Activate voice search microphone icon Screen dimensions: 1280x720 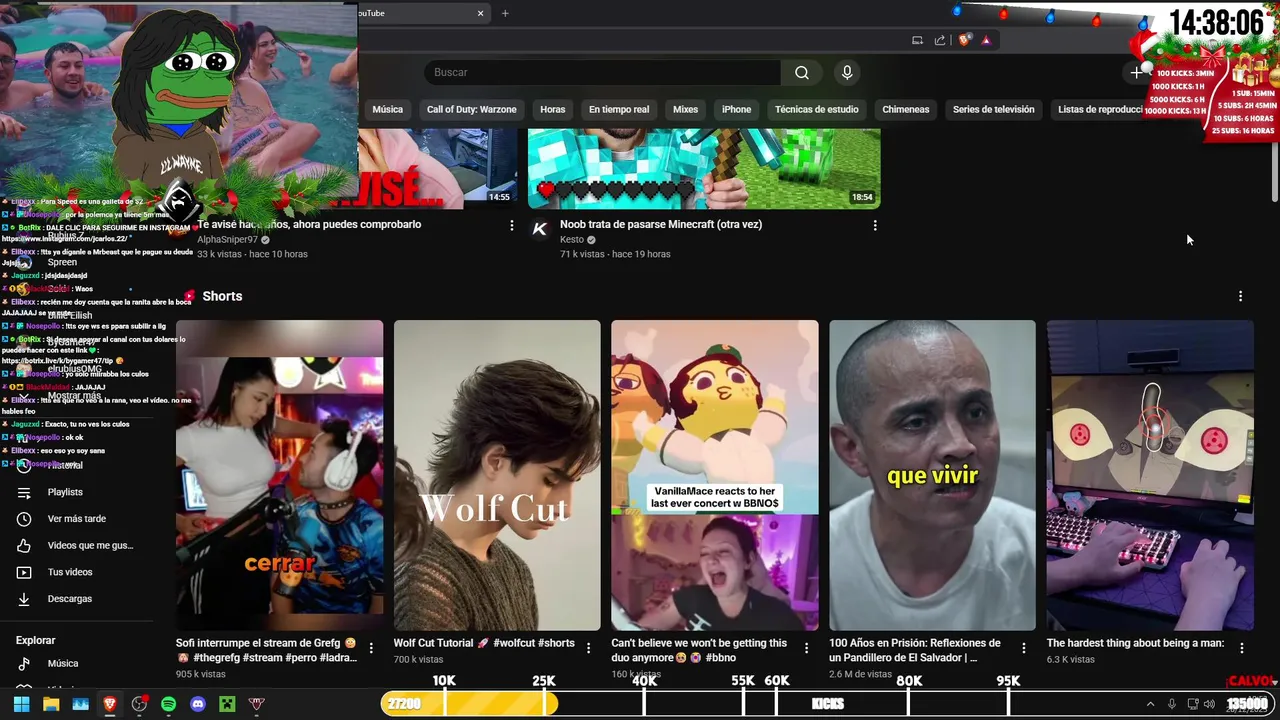[x=847, y=72]
